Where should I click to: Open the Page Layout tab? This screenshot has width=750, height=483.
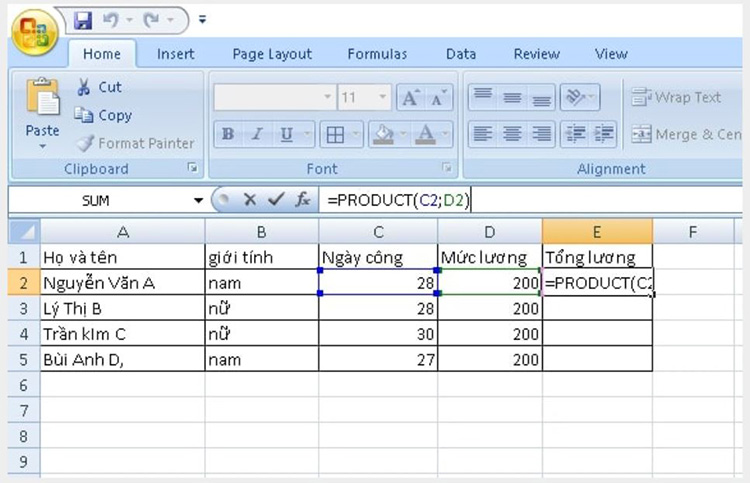click(x=272, y=54)
